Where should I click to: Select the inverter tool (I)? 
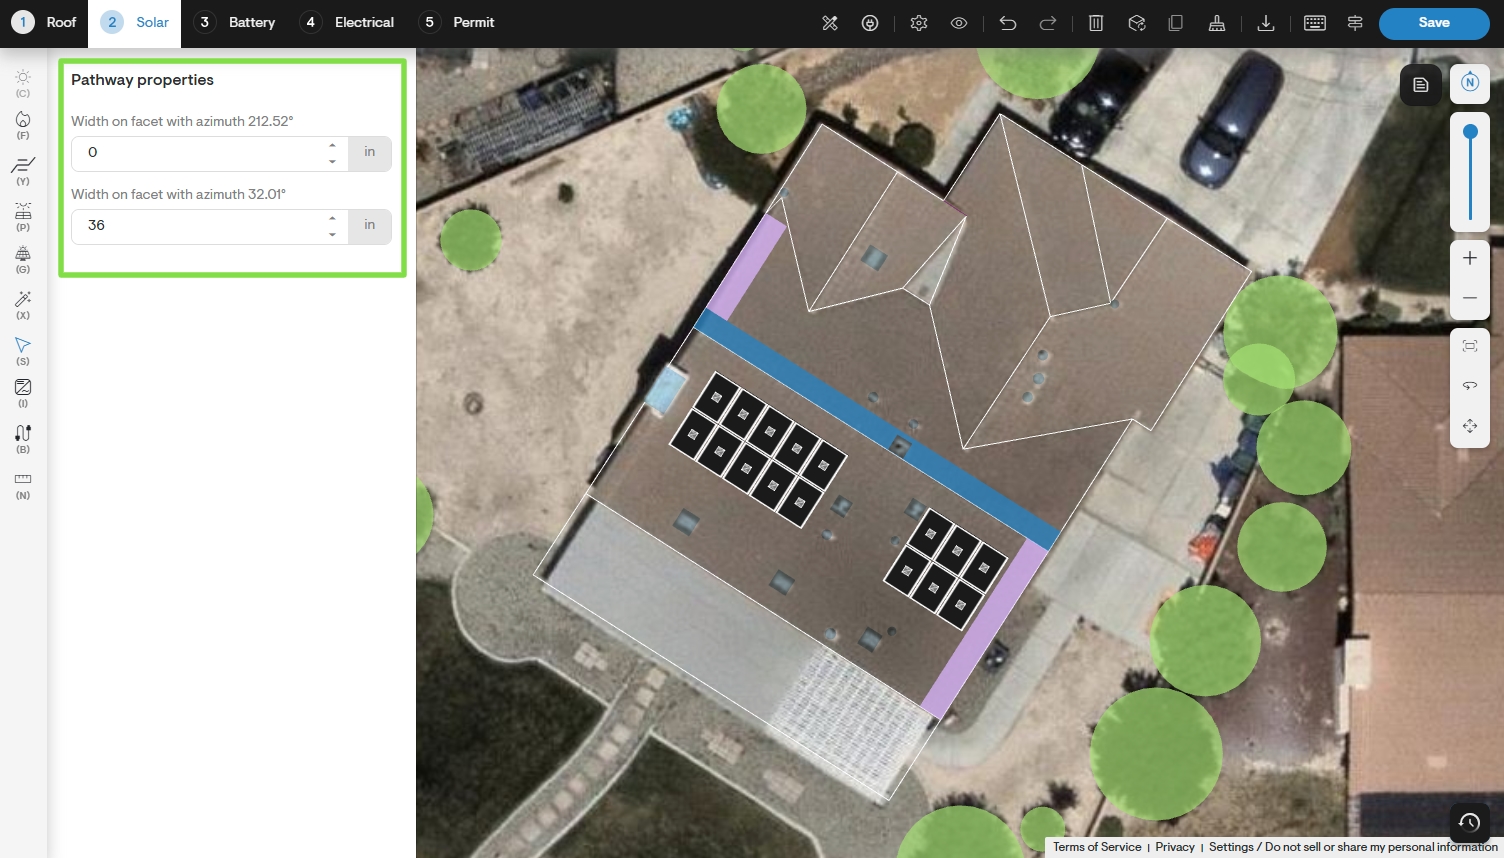tap(23, 393)
